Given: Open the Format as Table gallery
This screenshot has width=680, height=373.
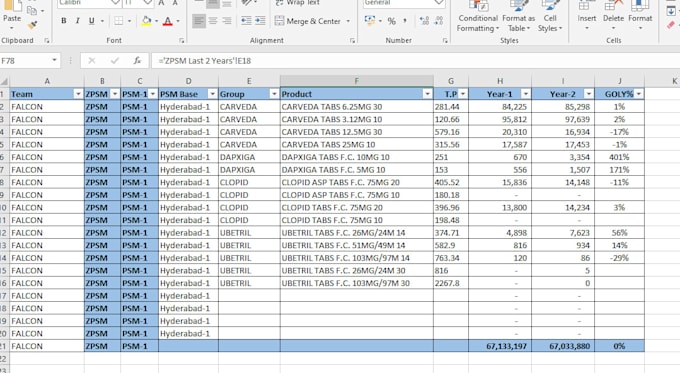Looking at the screenshot, I should (x=519, y=16).
